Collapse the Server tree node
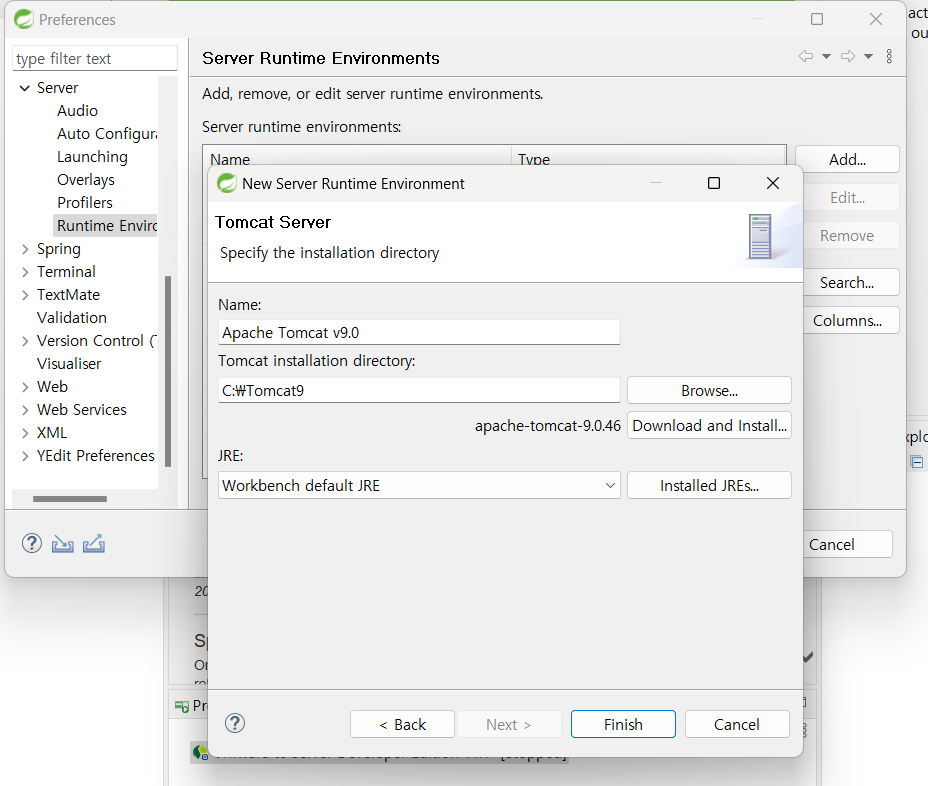The height and width of the screenshot is (786, 928). [25, 88]
